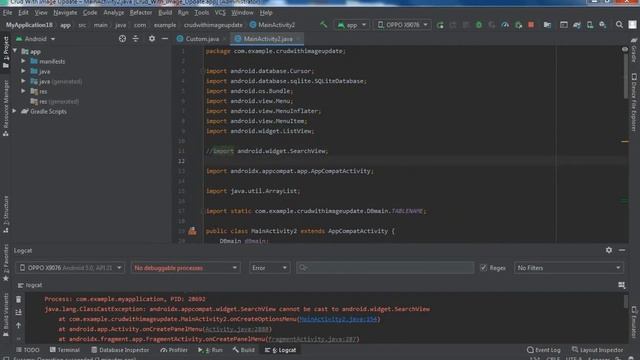Open the app run configuration dropdown

pyautogui.click(x=351, y=25)
